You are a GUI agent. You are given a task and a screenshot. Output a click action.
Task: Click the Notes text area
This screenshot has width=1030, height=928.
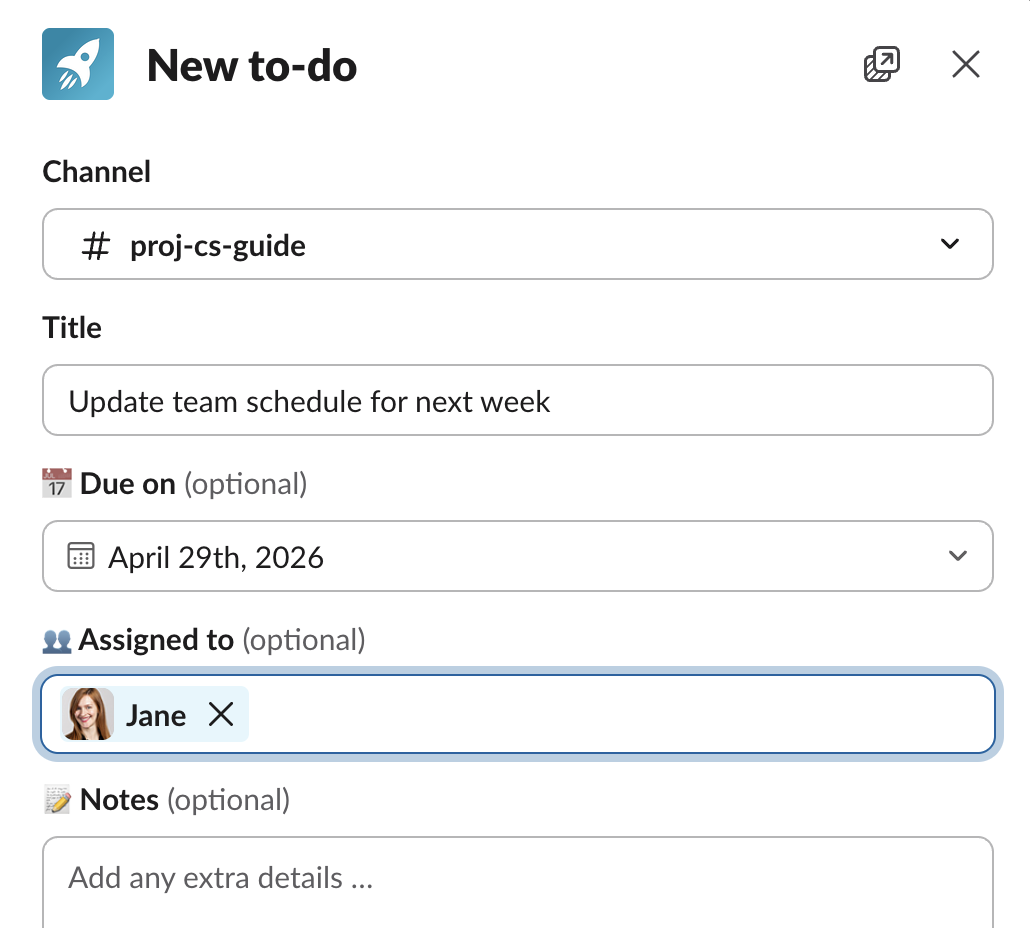click(x=517, y=878)
